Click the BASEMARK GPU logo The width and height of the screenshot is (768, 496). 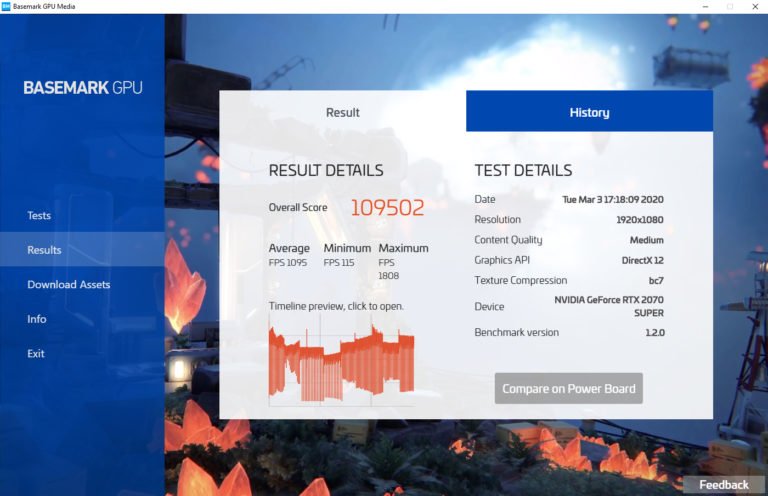point(83,88)
